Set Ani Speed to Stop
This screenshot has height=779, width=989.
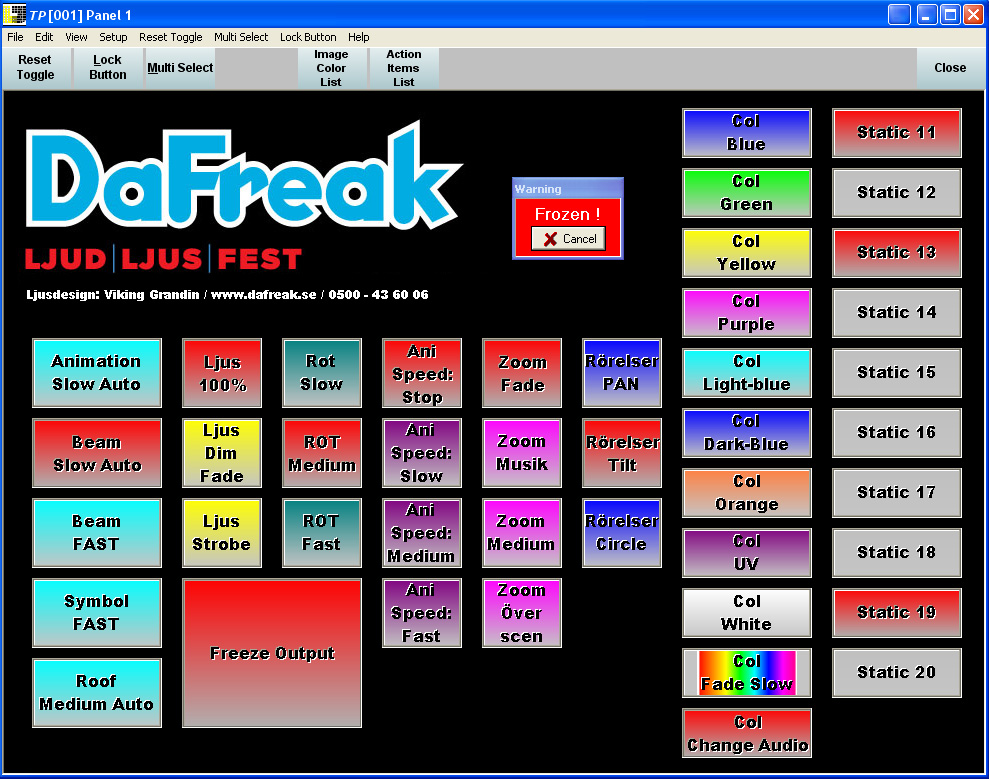pyautogui.click(x=422, y=373)
